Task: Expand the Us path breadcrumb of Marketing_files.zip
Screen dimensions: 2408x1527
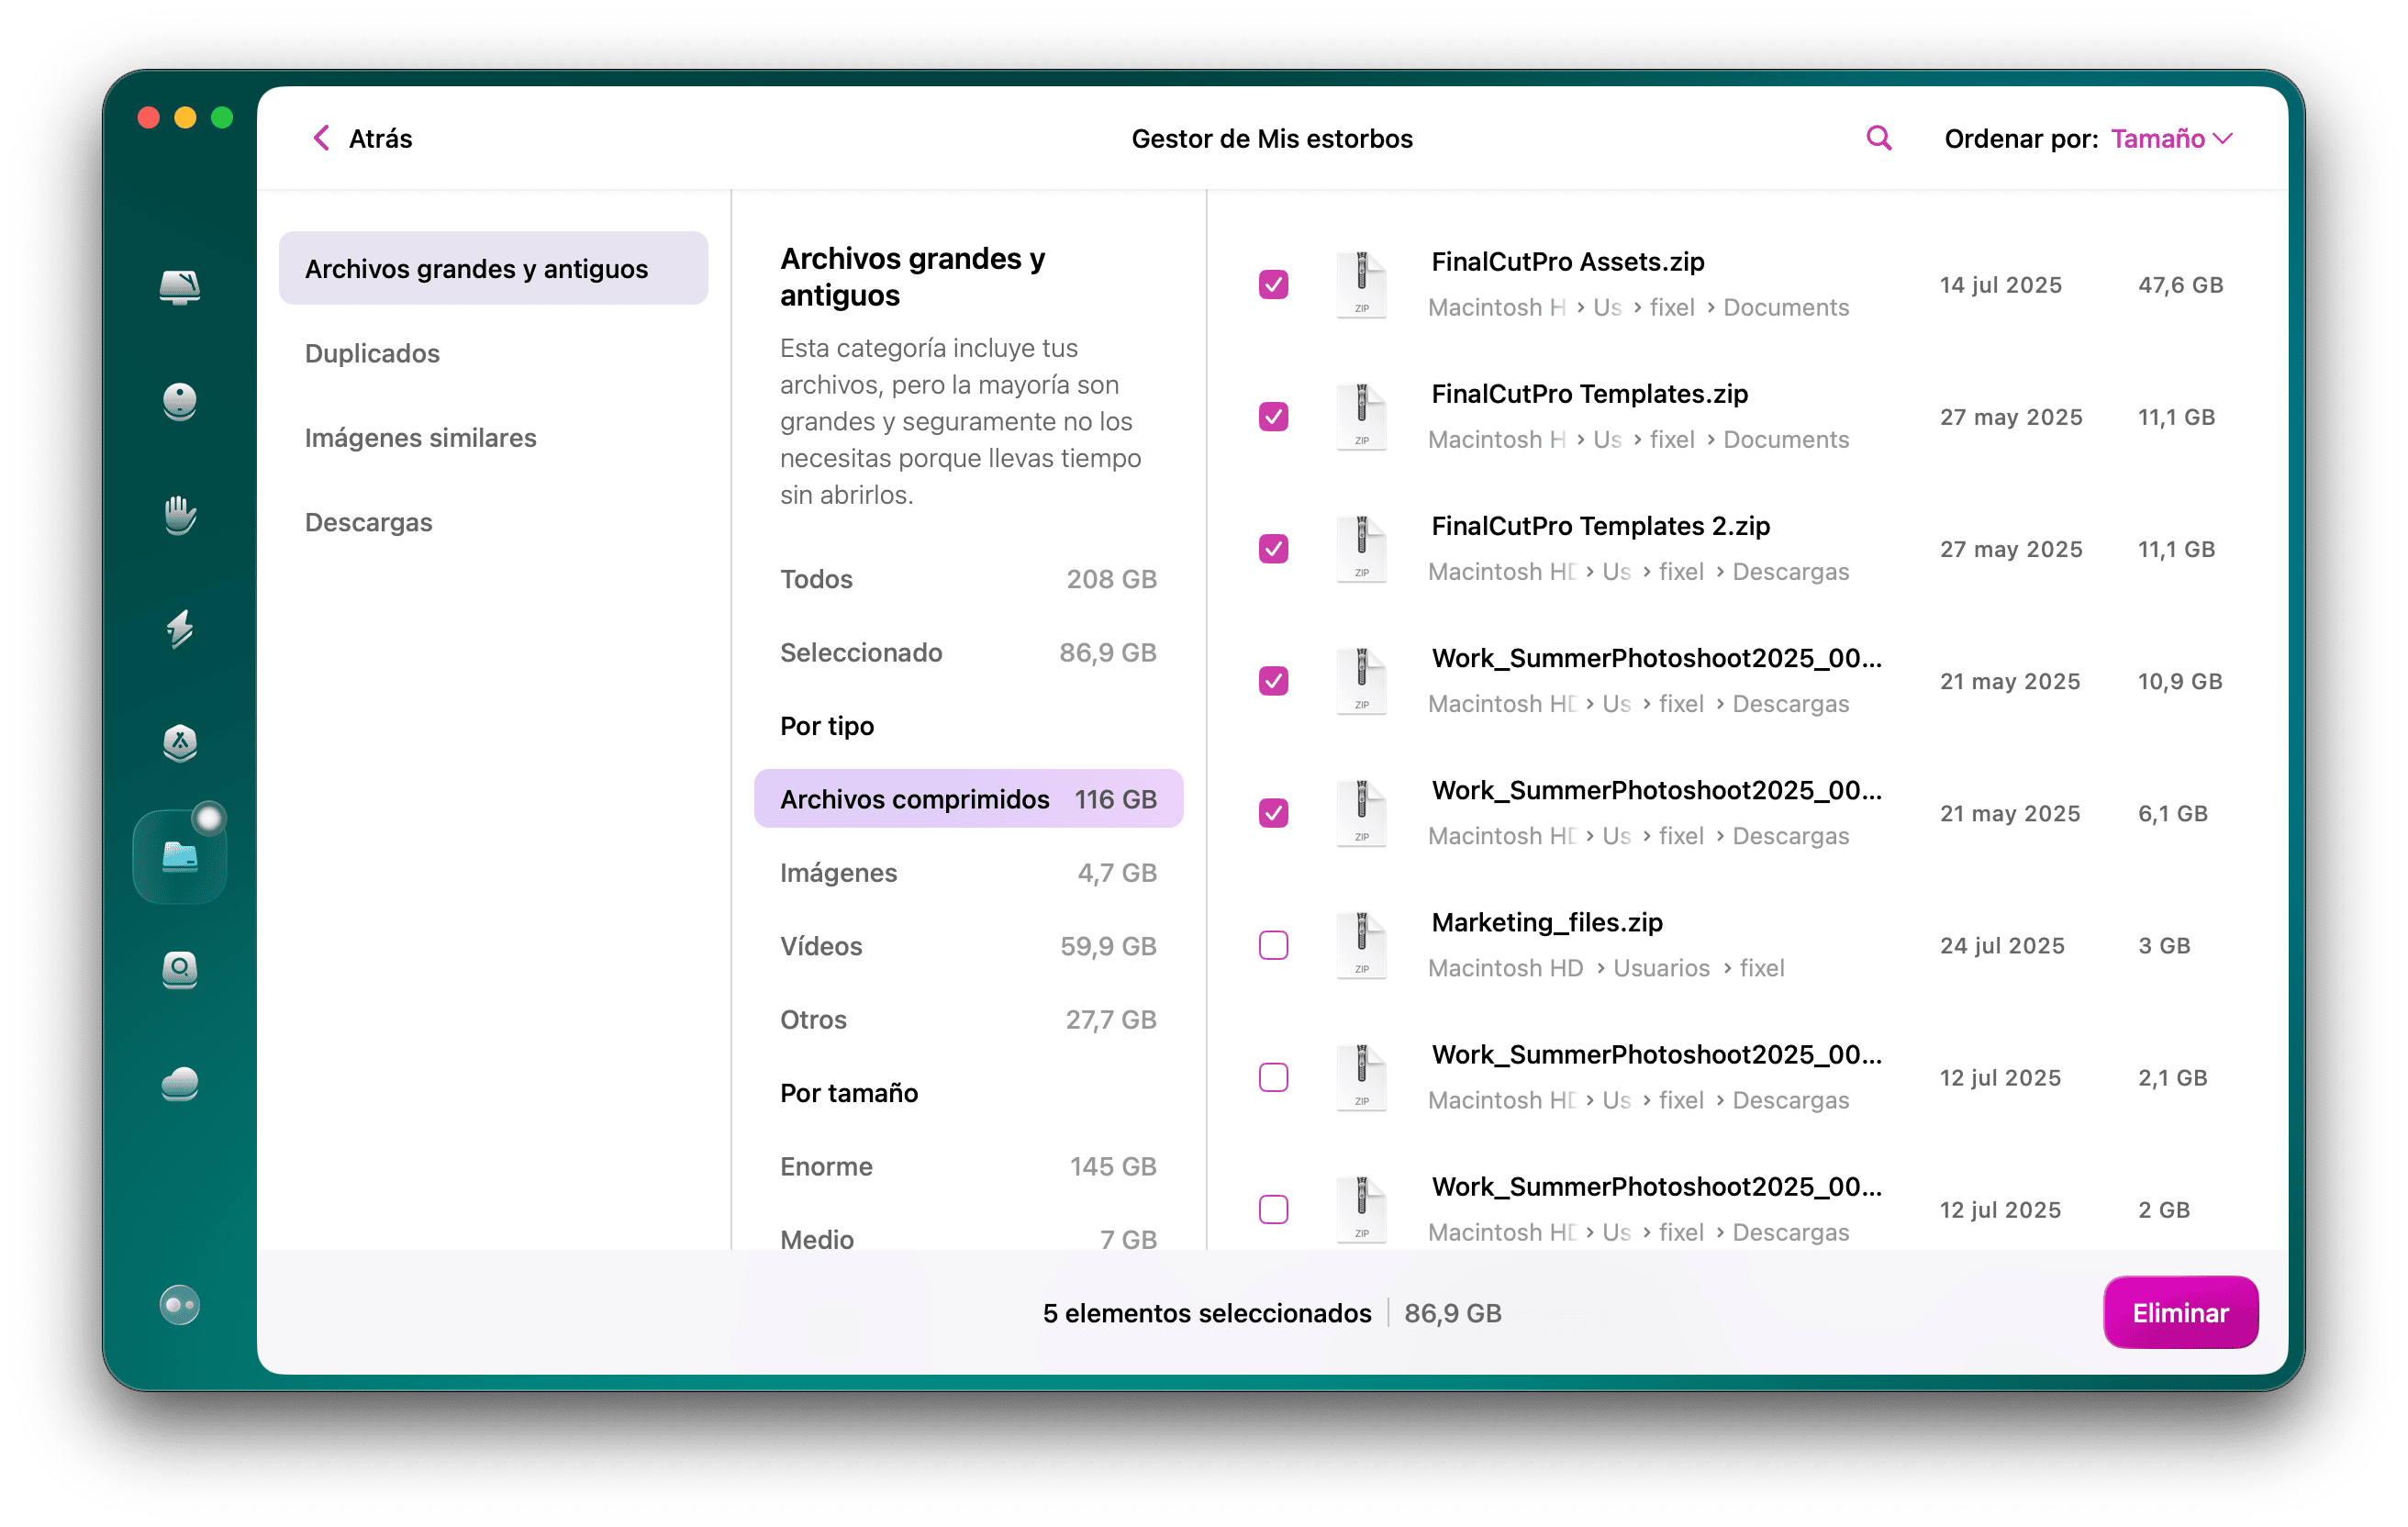Action: [1661, 968]
